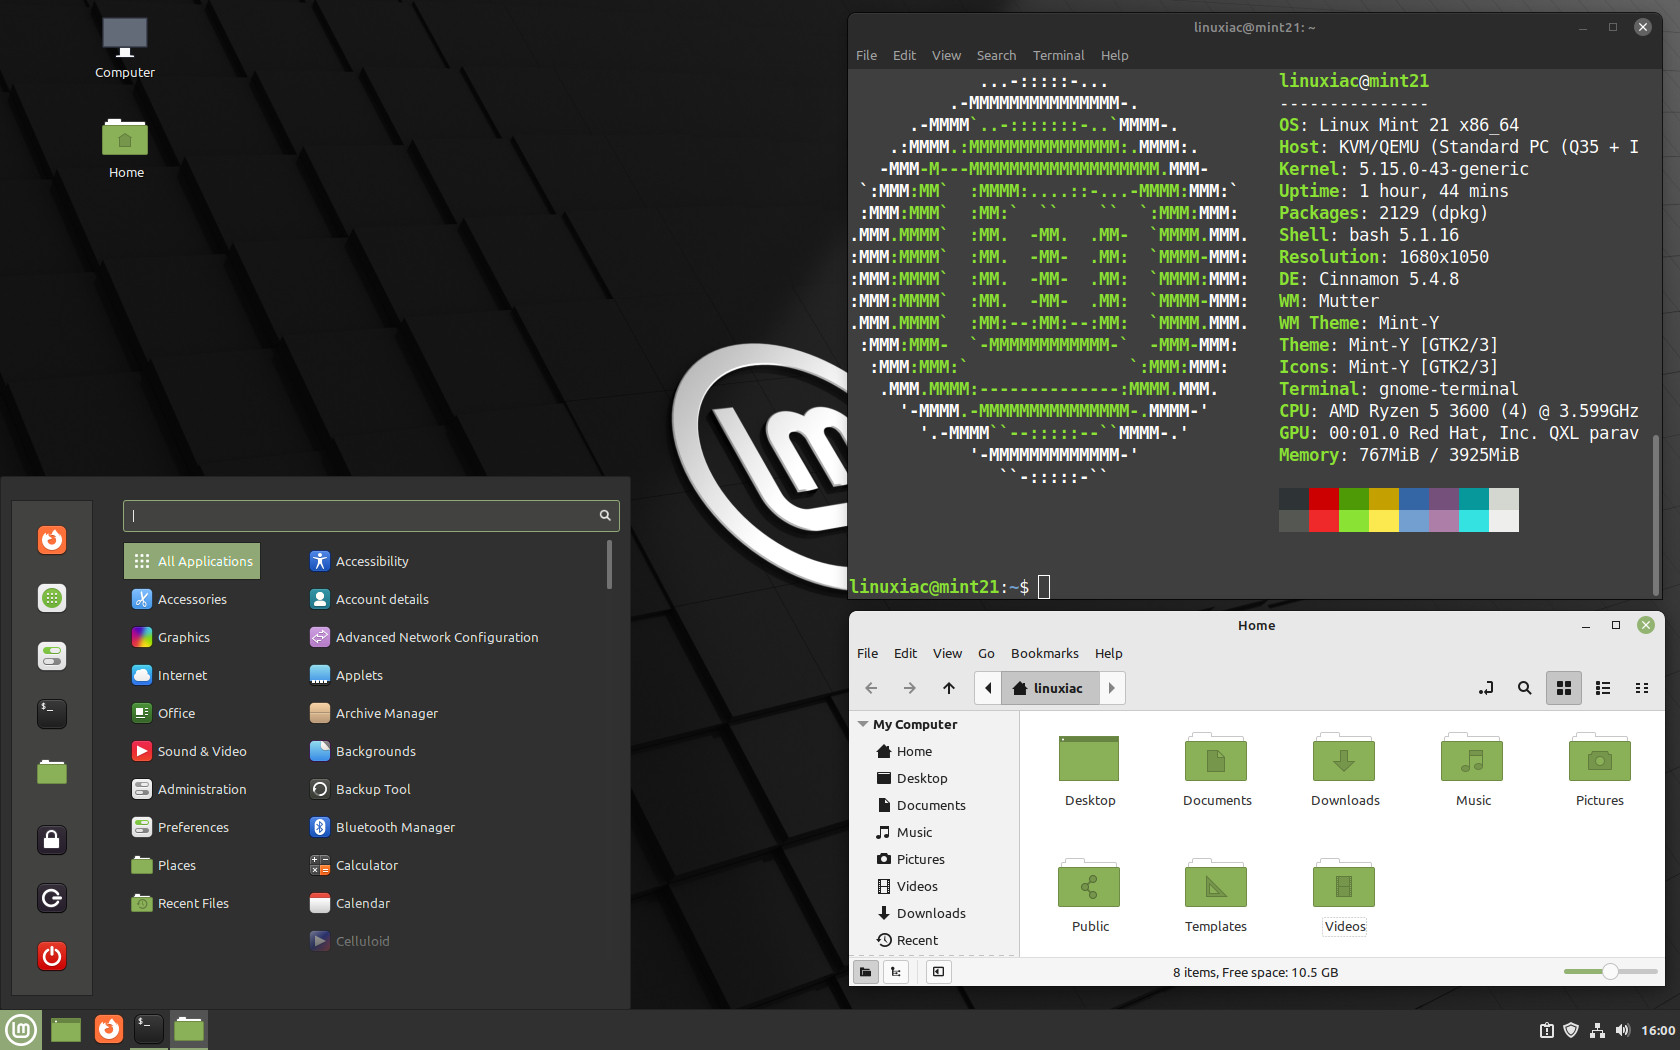Open the File menu in file manager
Viewport: 1680px width, 1050px height.
tap(867, 653)
